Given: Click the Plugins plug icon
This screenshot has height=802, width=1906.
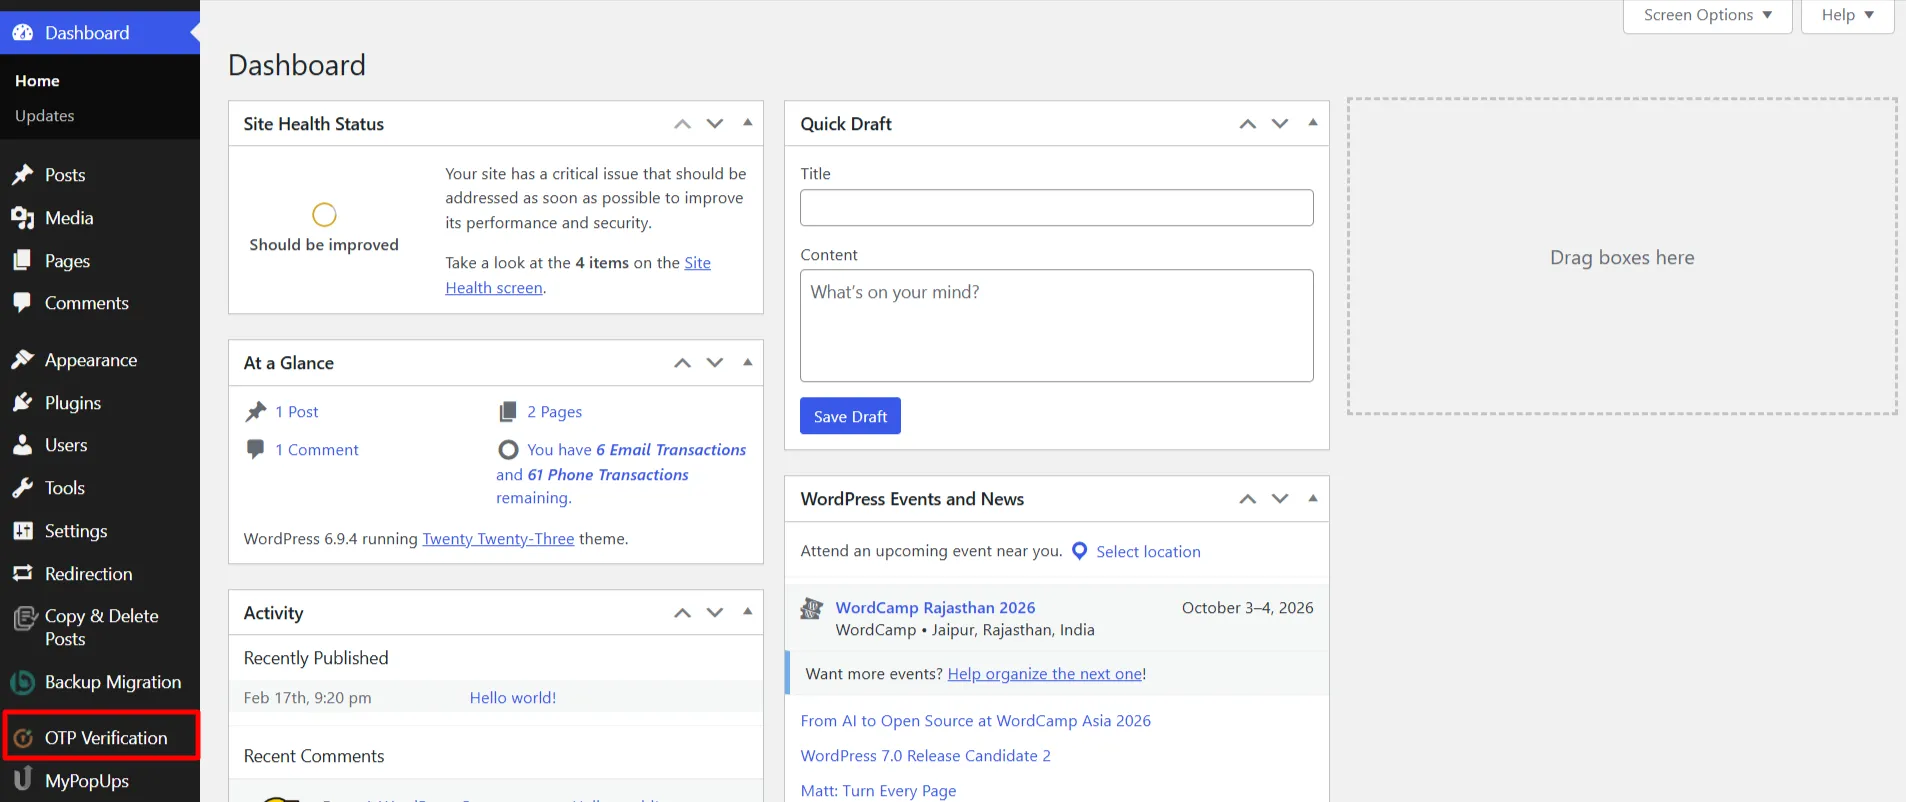Looking at the screenshot, I should 23,403.
